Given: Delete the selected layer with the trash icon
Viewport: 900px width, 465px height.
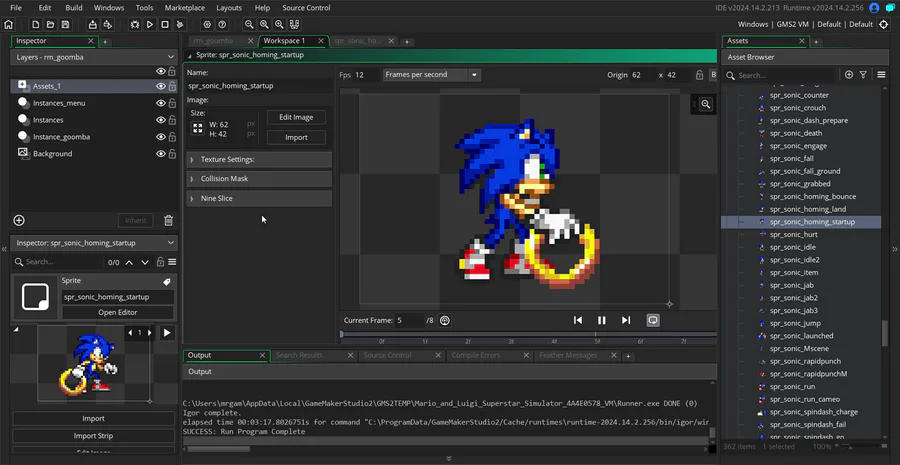Looking at the screenshot, I should click(x=168, y=220).
